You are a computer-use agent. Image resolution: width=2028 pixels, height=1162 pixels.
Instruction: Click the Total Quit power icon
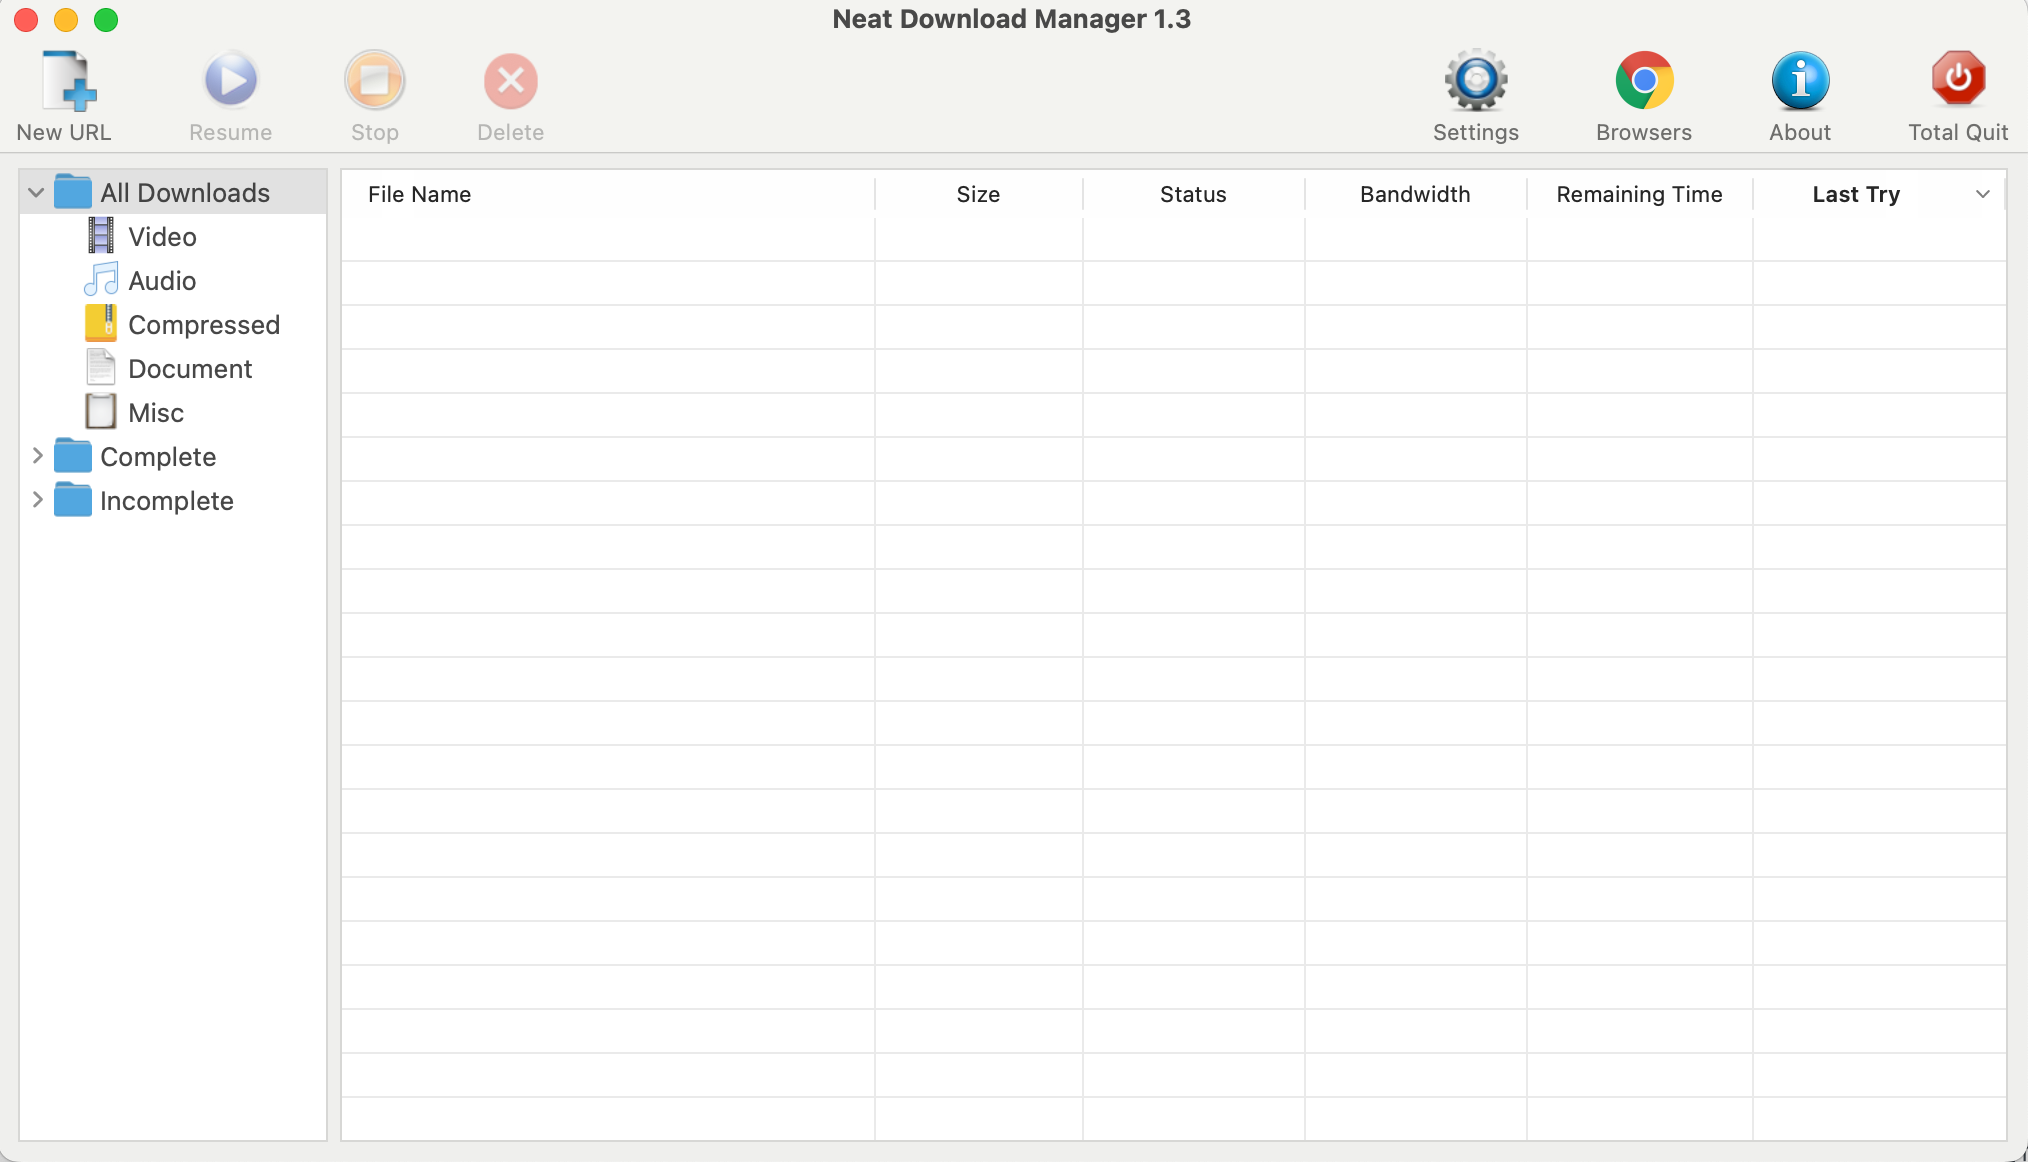tap(1958, 80)
